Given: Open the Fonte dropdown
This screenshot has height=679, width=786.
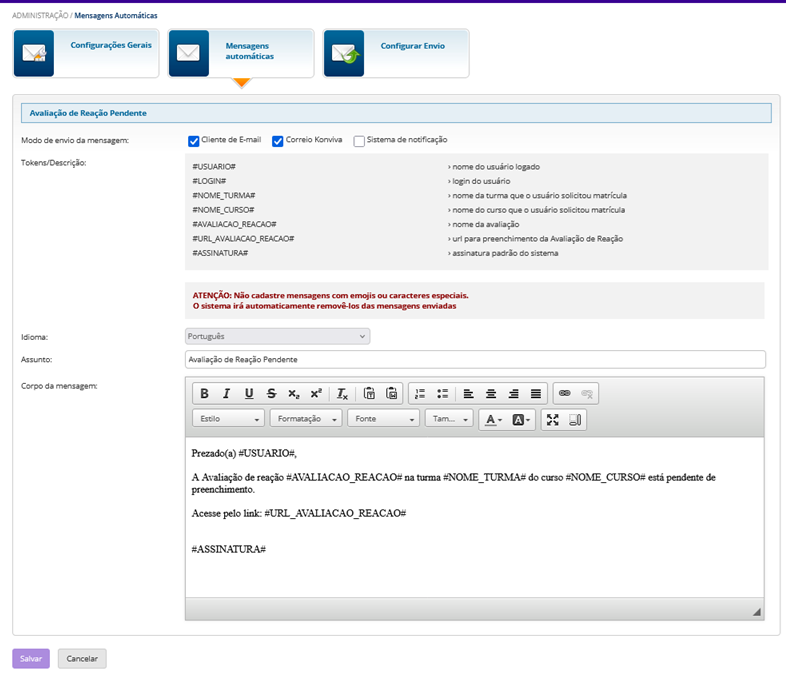Looking at the screenshot, I should point(383,419).
